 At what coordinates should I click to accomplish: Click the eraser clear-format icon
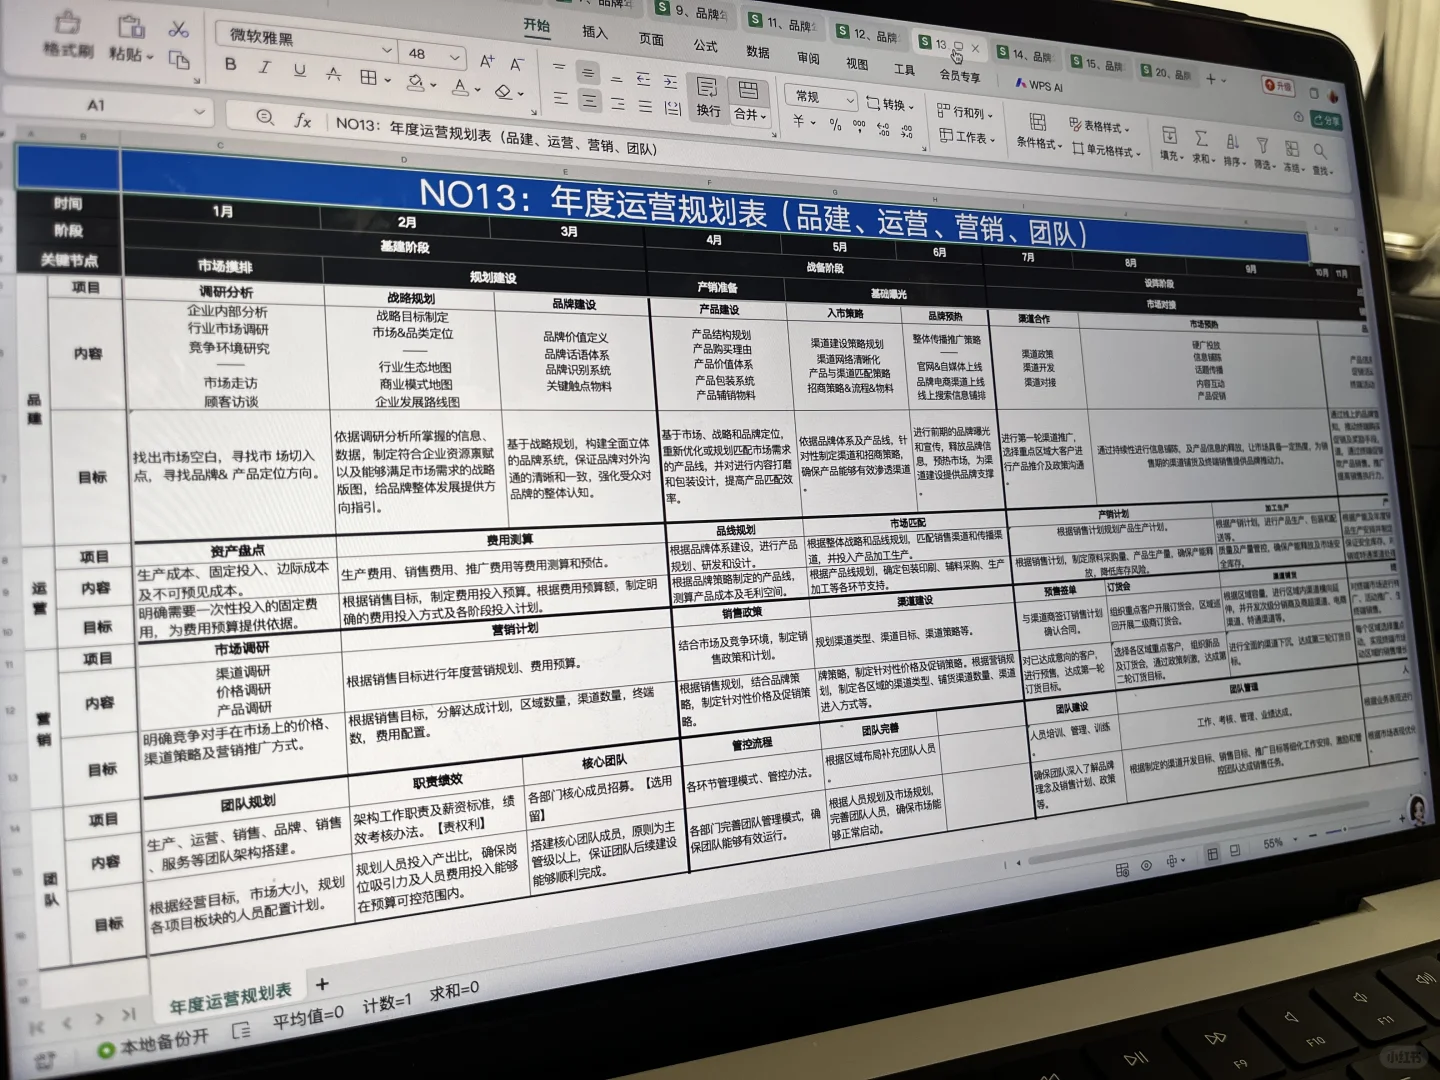click(503, 91)
